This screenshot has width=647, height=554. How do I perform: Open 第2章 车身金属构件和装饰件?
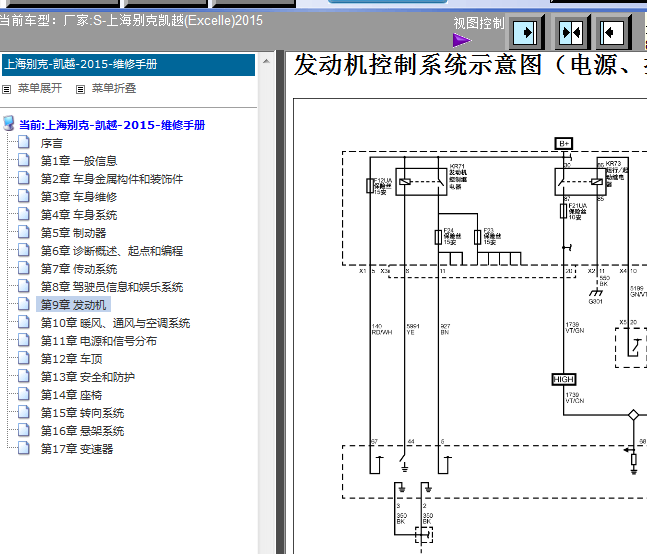pyautogui.click(x=111, y=179)
